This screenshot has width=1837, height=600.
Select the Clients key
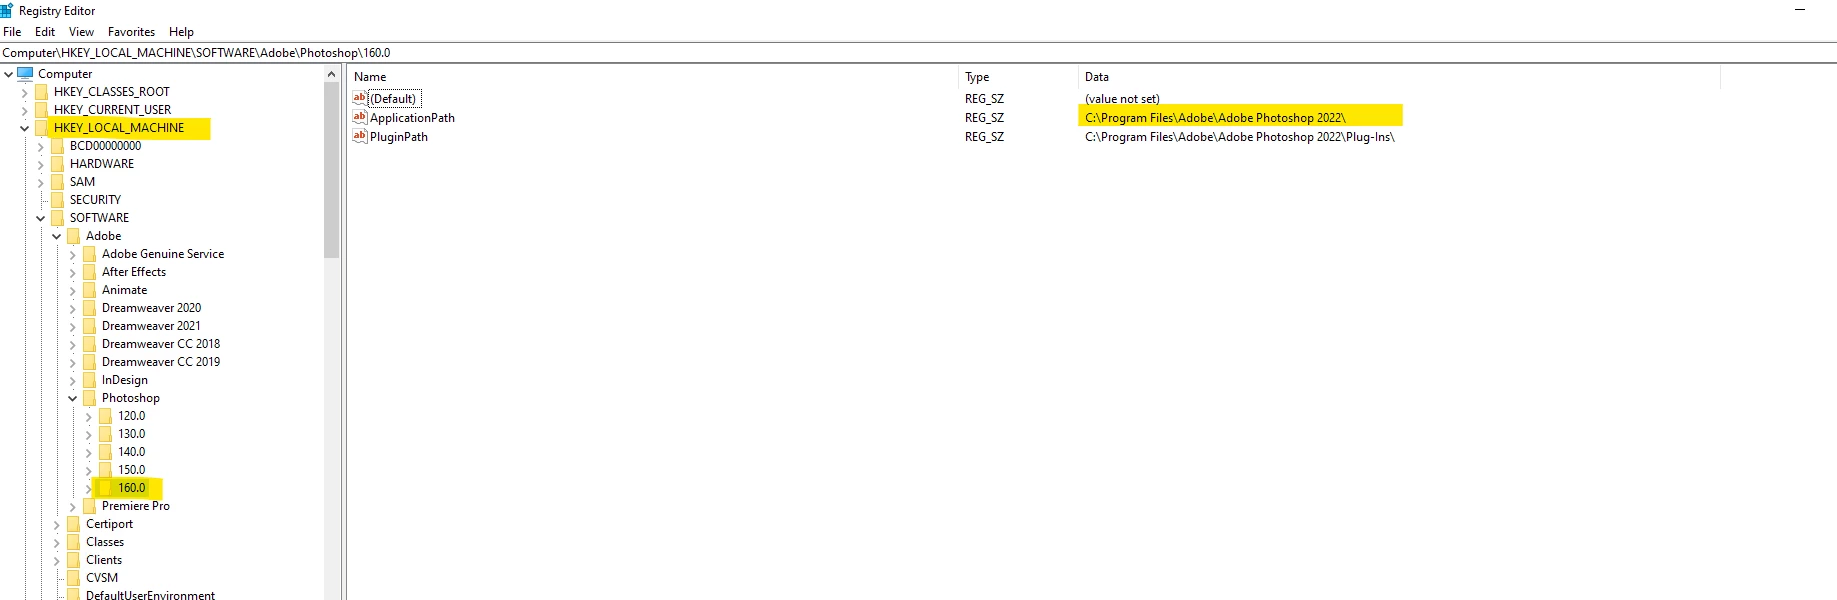point(104,560)
